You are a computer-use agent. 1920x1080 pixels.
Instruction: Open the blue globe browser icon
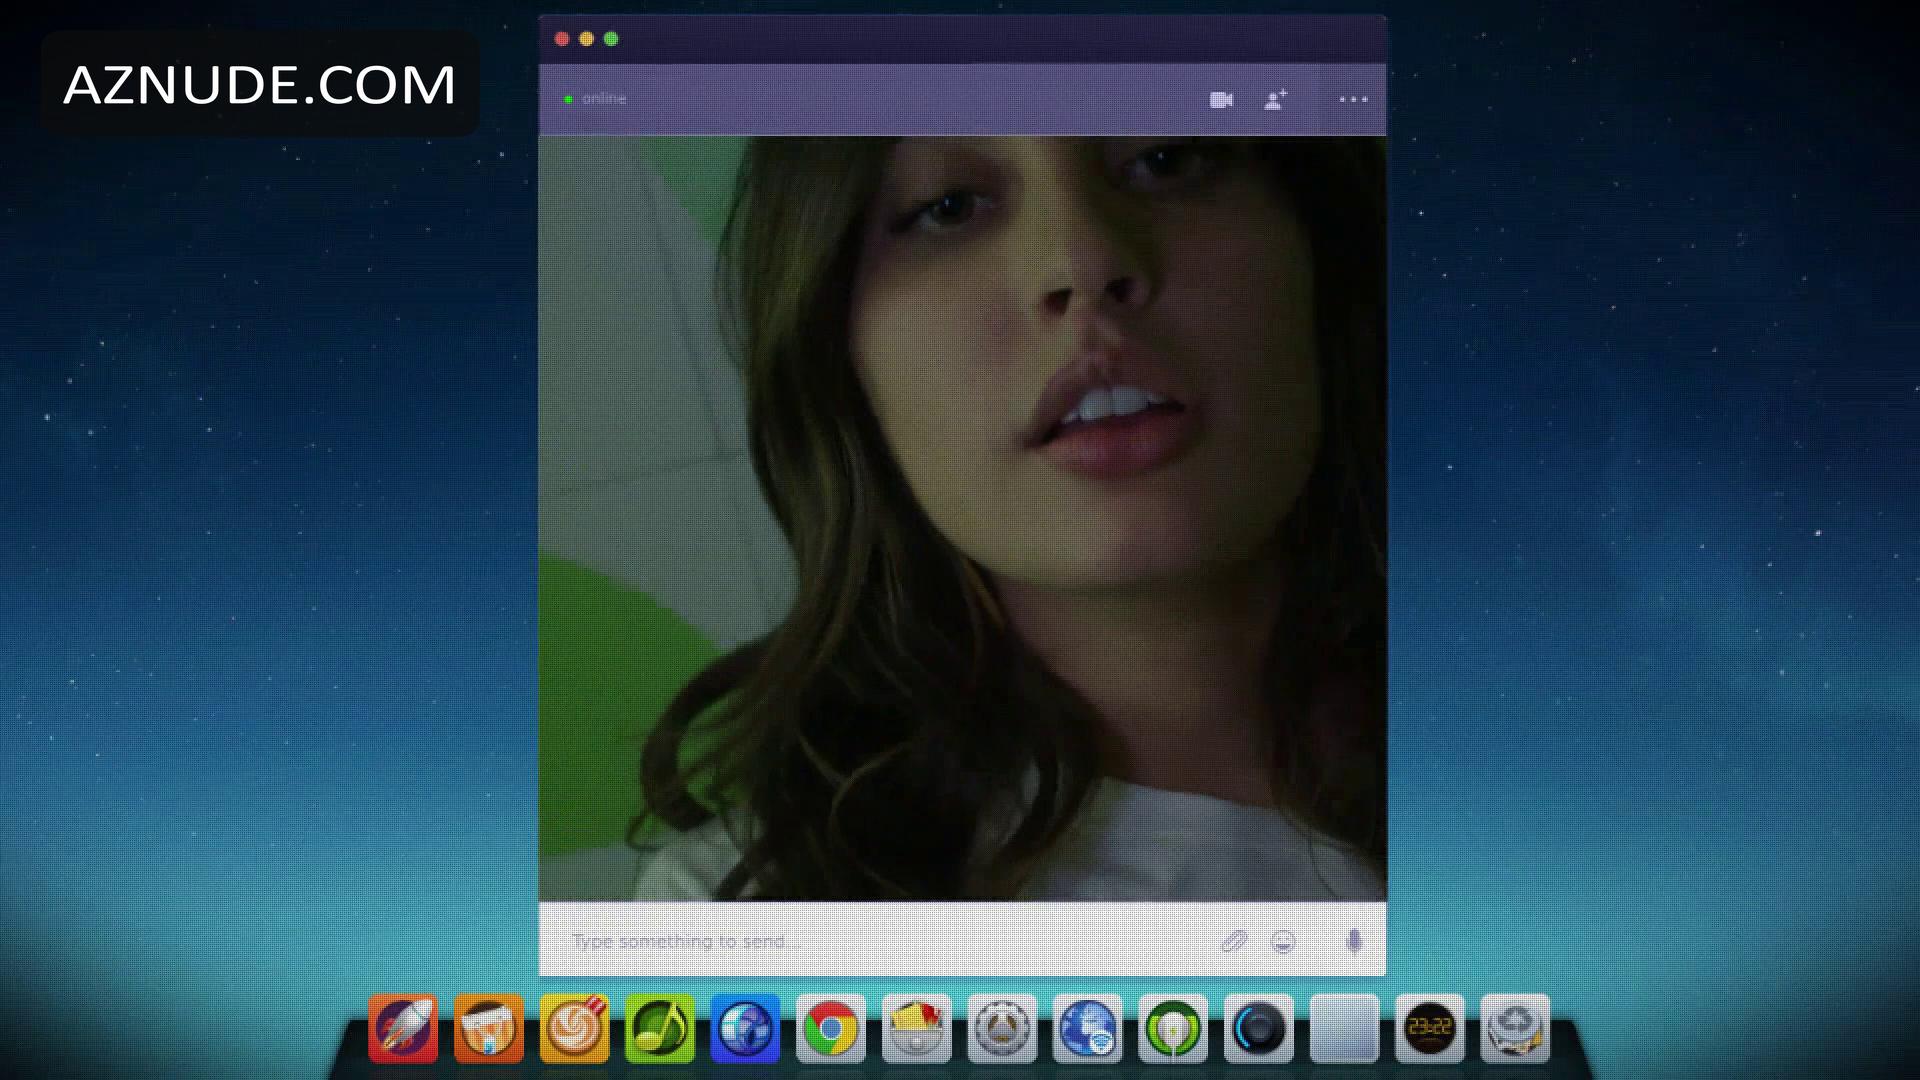click(x=745, y=1028)
